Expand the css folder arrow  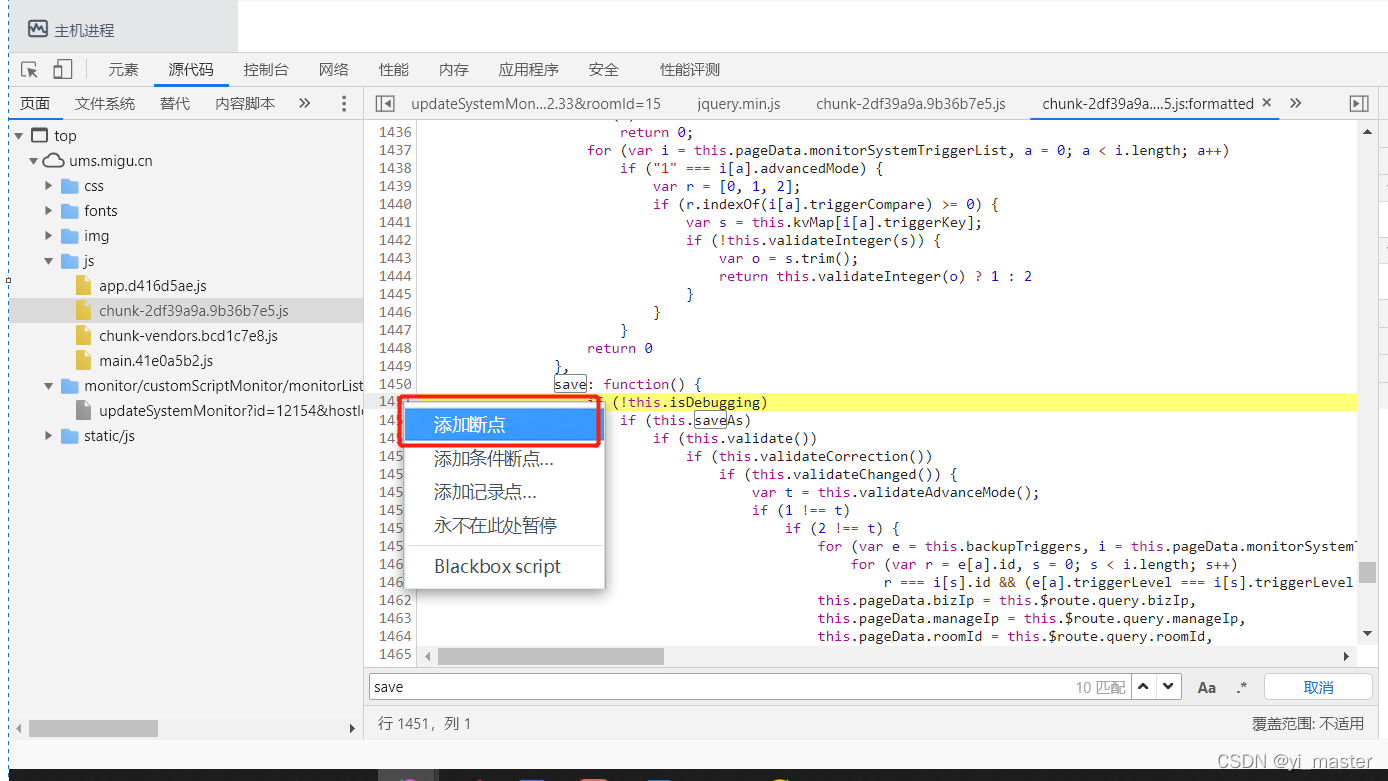pyautogui.click(x=48, y=186)
